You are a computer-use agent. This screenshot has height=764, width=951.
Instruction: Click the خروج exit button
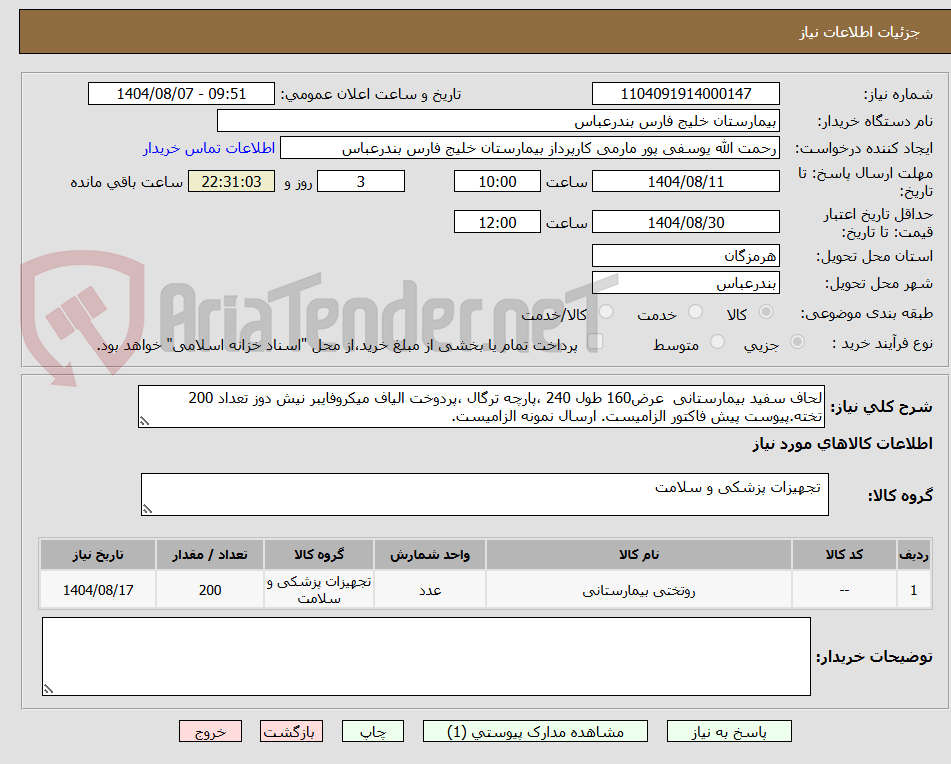point(209,731)
